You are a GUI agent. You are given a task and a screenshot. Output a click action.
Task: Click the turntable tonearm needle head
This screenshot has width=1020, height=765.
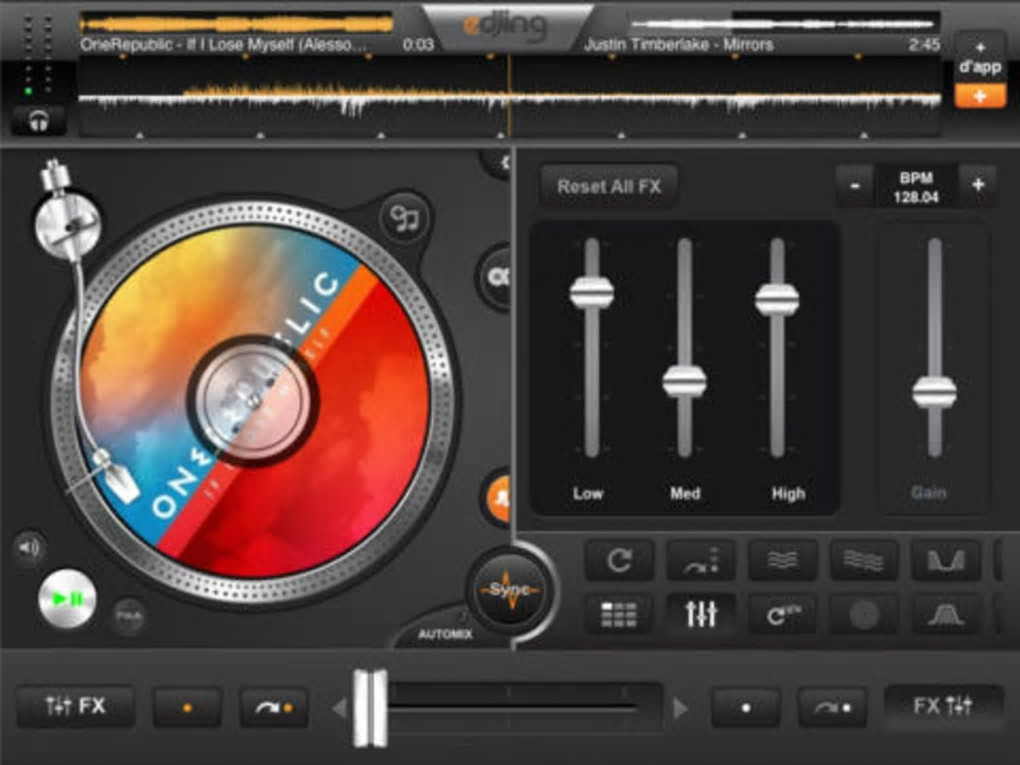coord(117,479)
